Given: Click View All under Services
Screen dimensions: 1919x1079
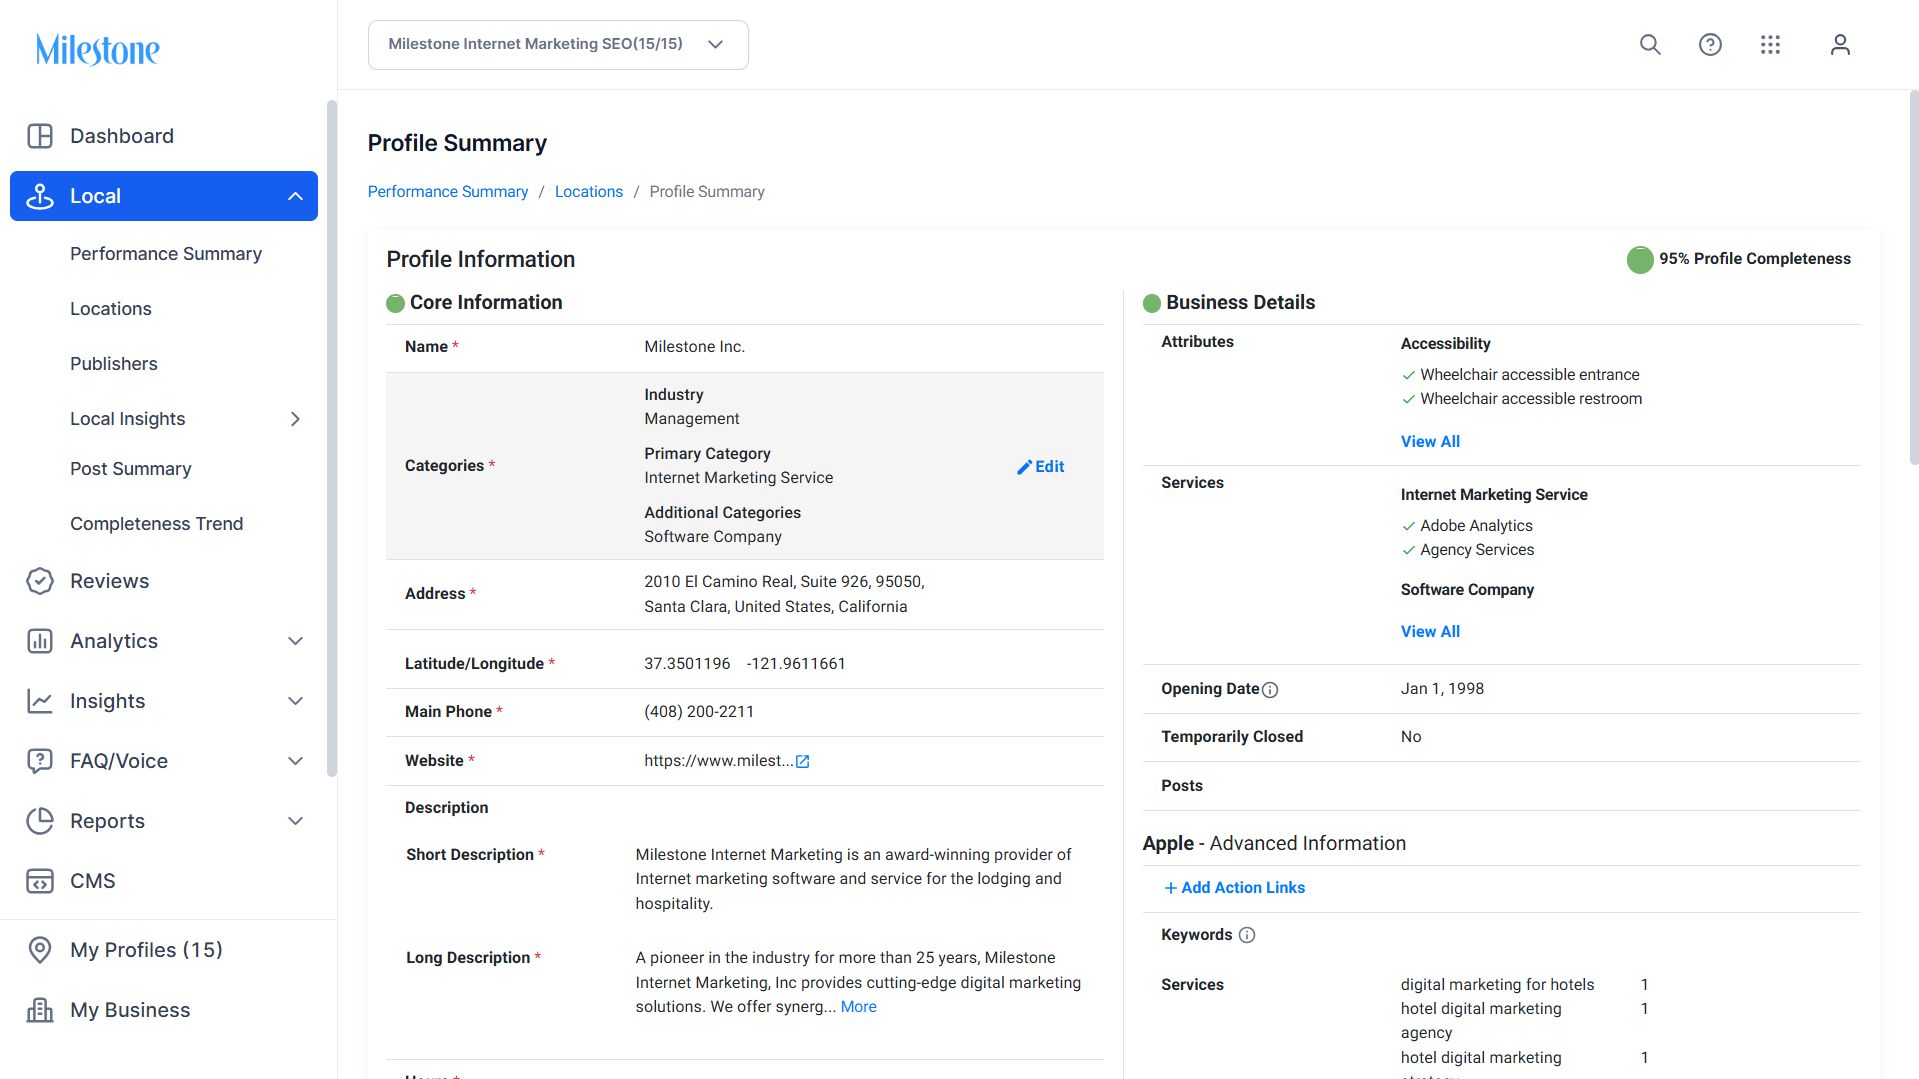Looking at the screenshot, I should [1430, 632].
